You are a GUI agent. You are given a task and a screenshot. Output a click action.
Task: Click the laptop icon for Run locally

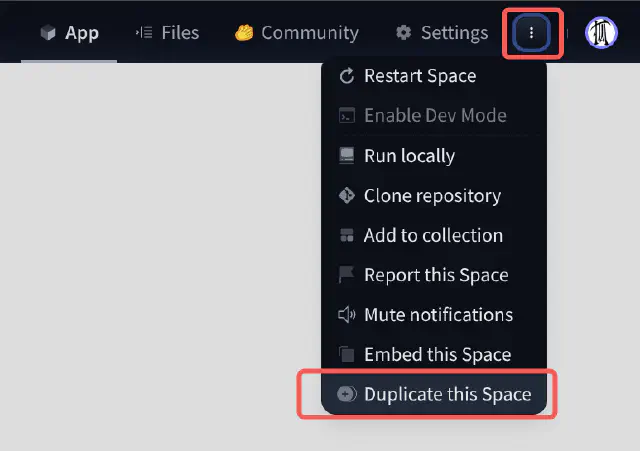(347, 156)
